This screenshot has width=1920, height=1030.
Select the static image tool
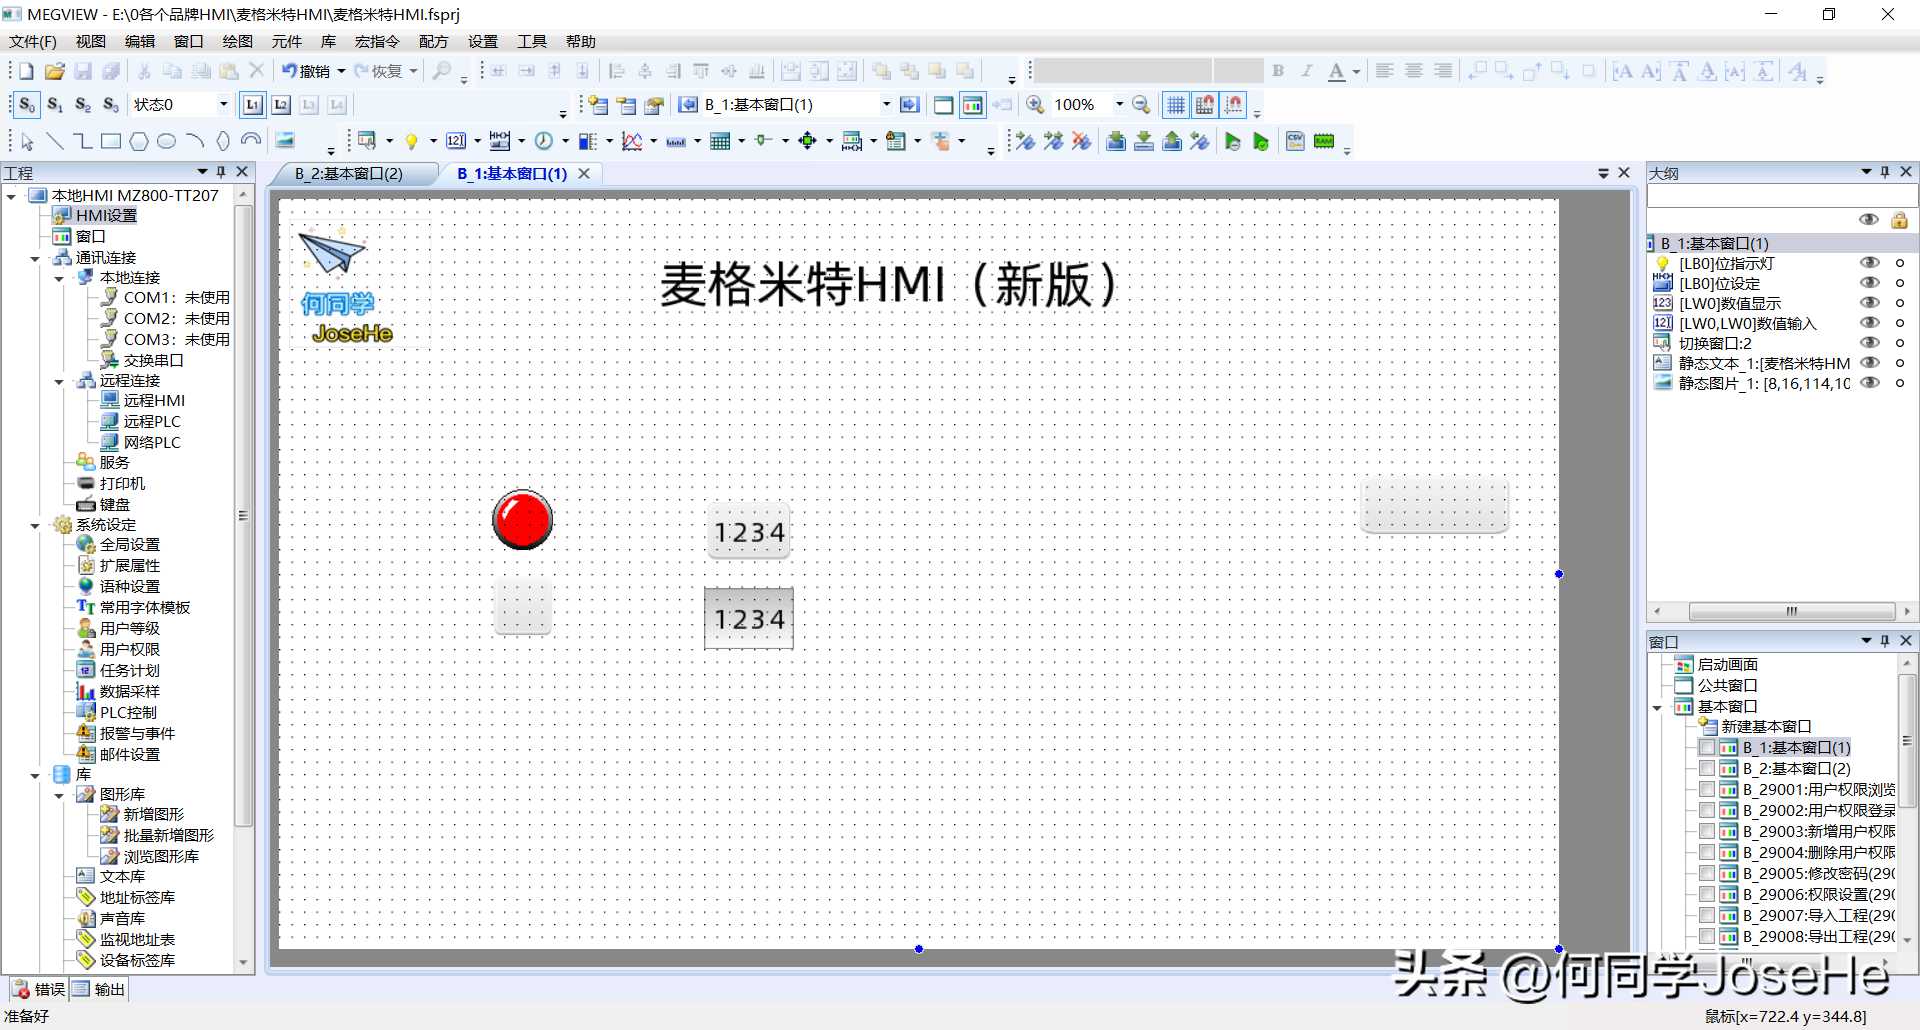tap(285, 140)
